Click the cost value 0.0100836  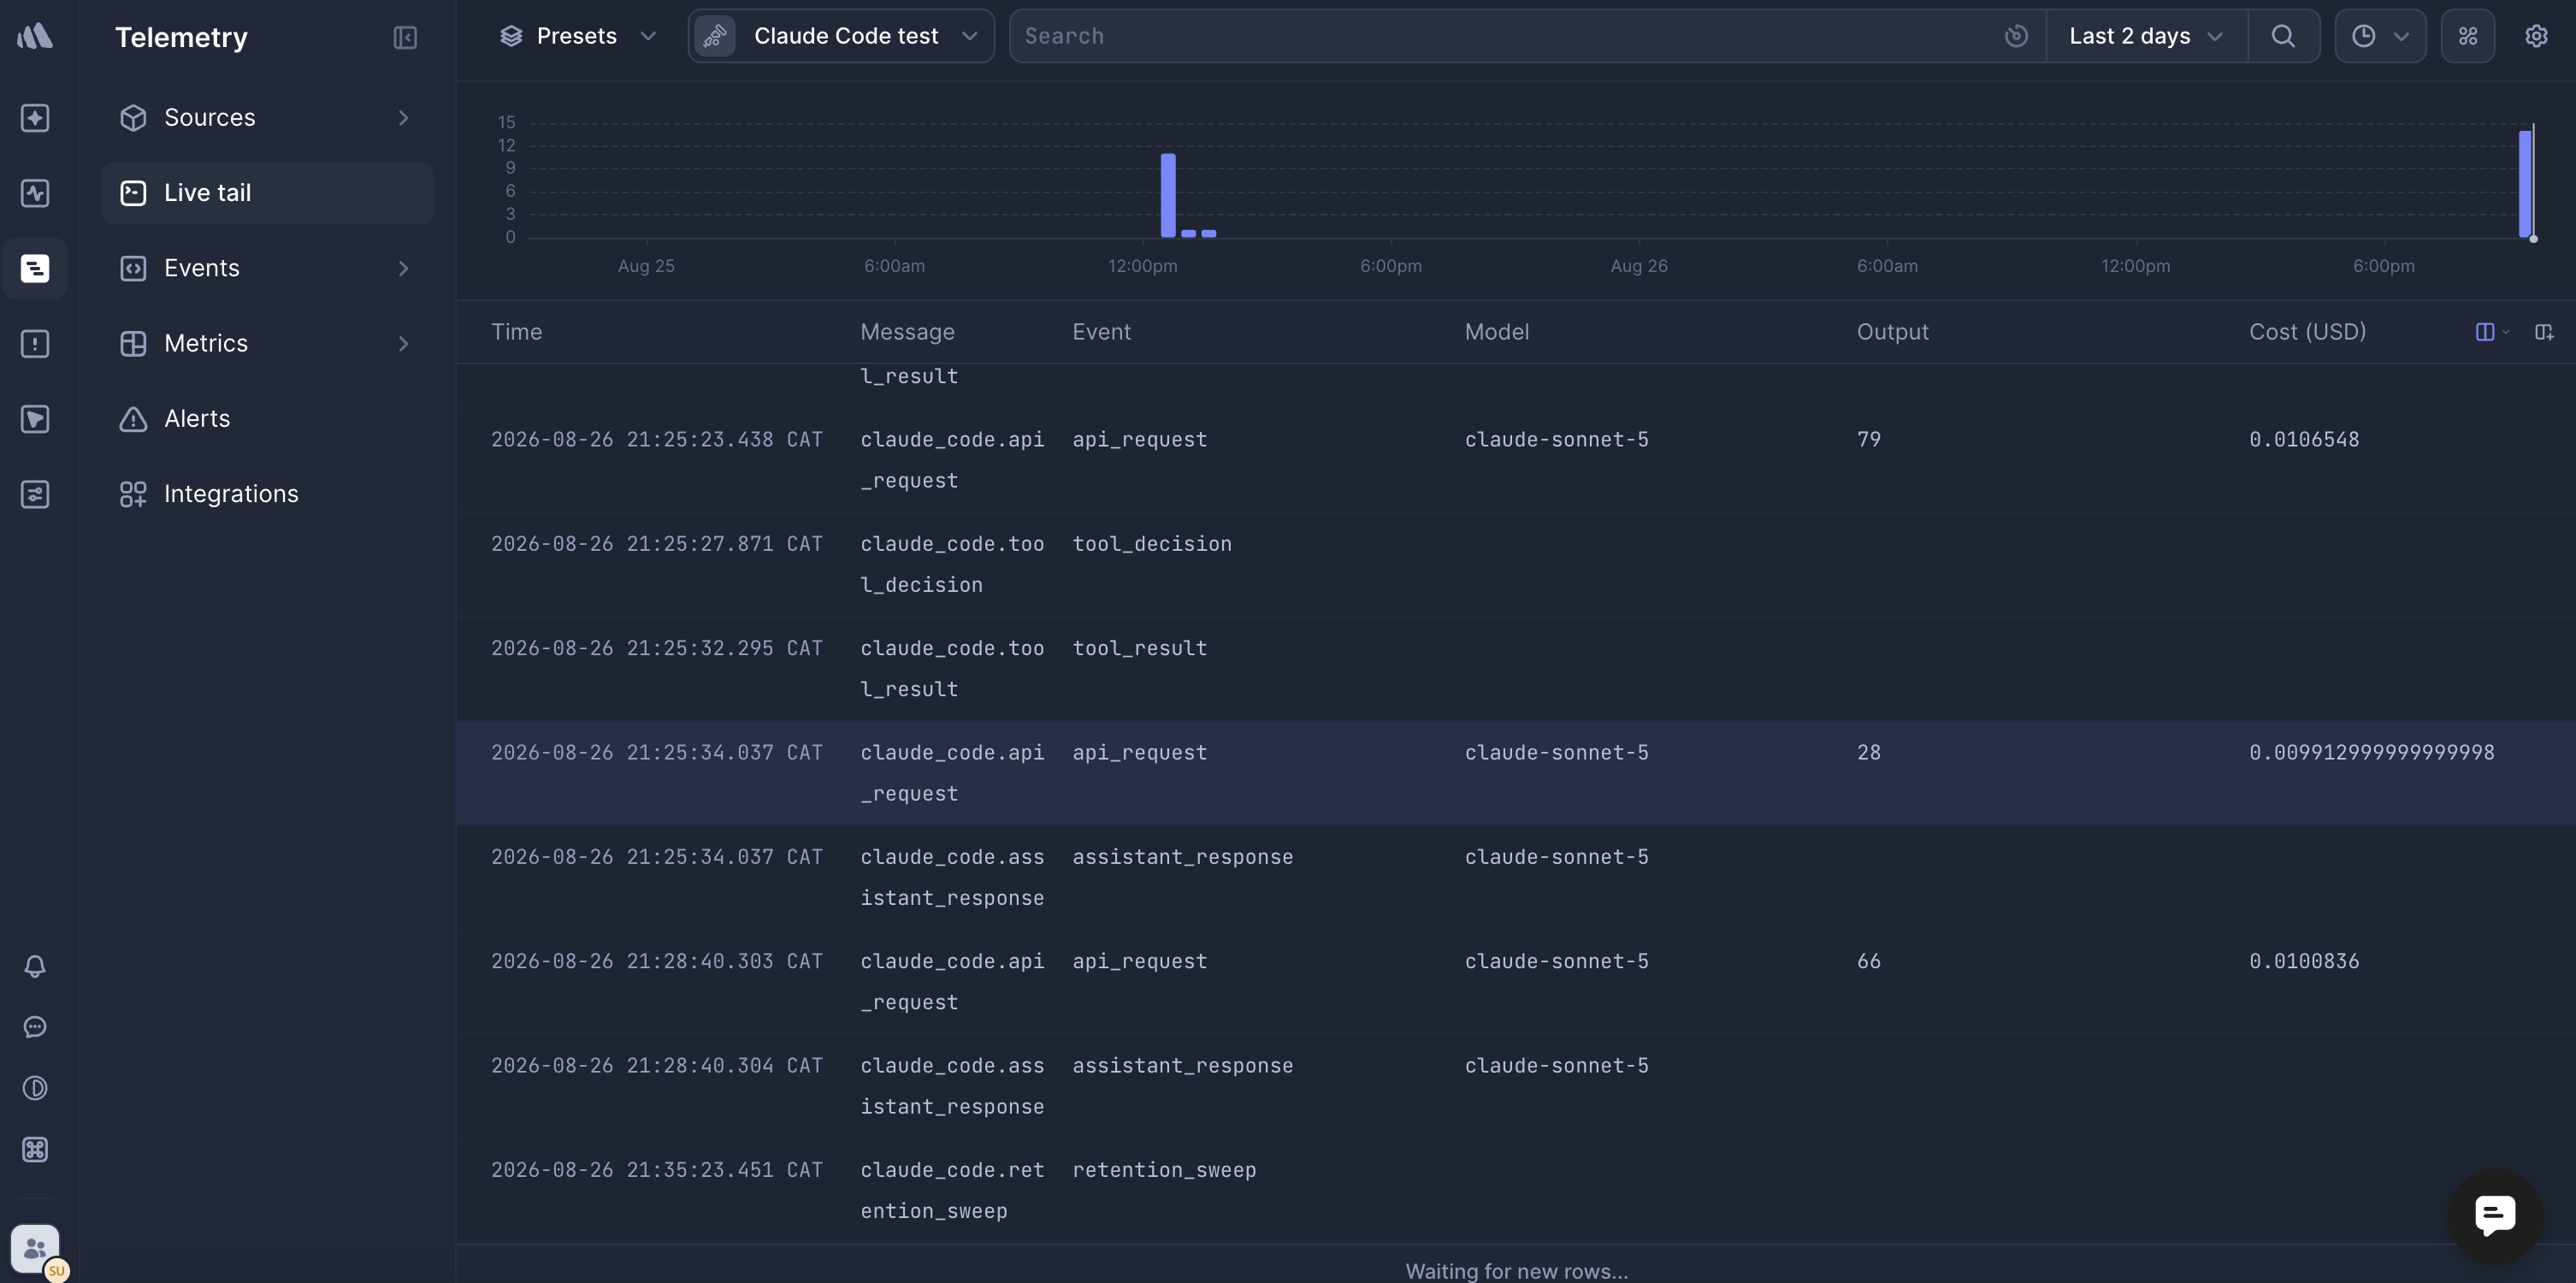point(2303,961)
